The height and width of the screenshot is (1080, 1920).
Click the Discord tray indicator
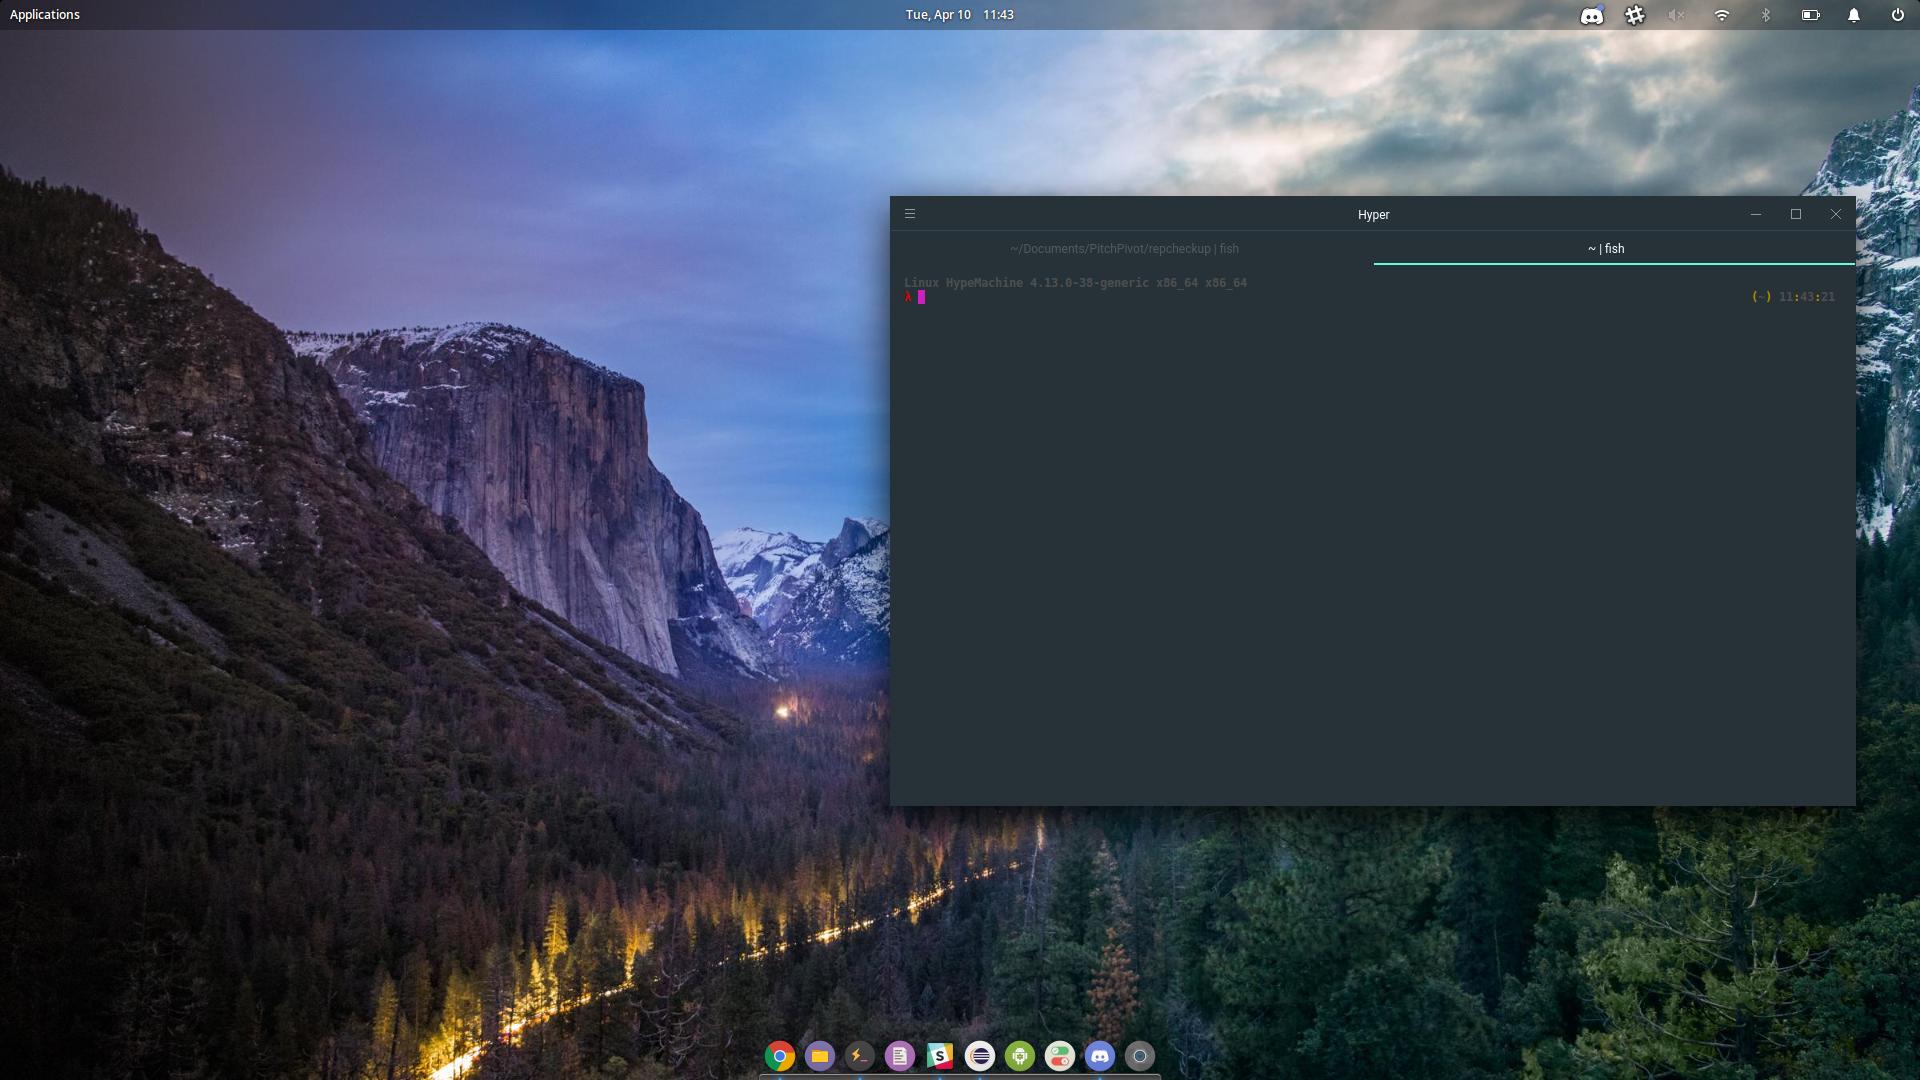(1591, 15)
